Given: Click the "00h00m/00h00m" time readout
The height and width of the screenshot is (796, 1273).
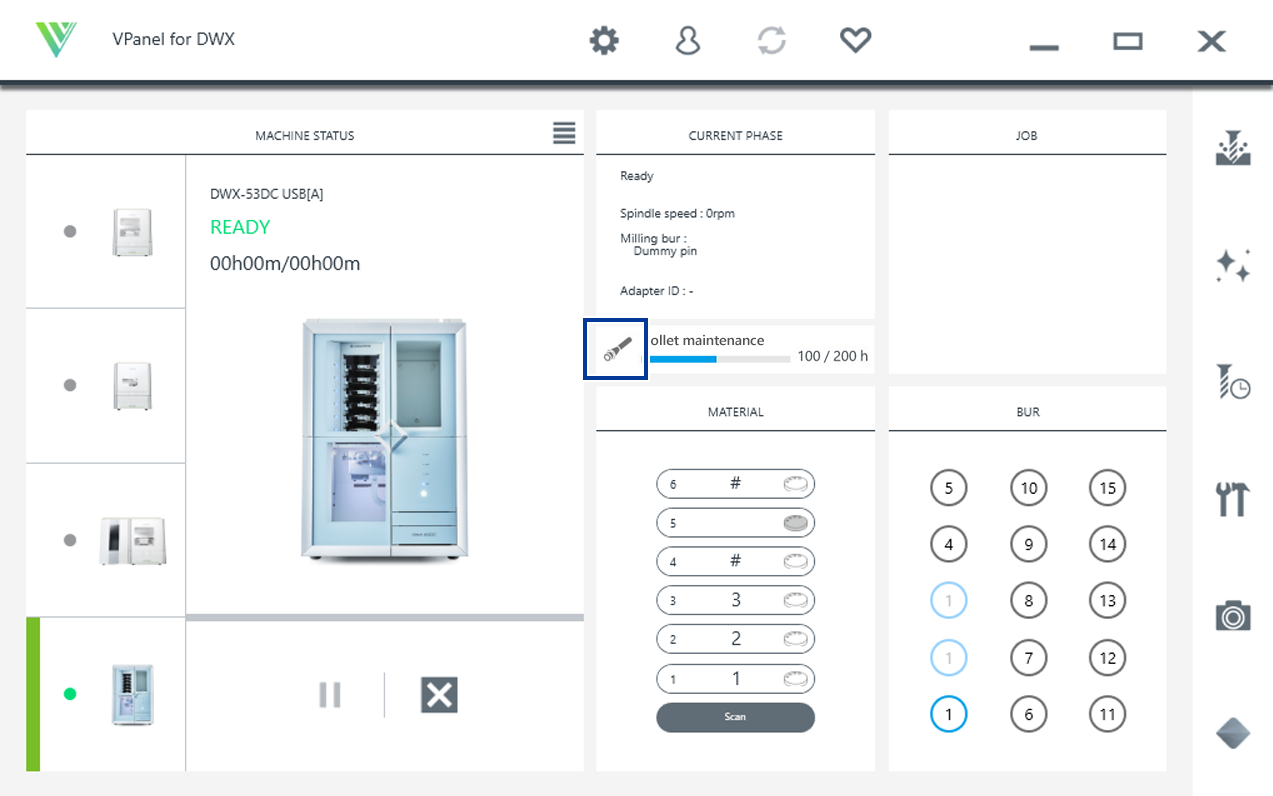Looking at the screenshot, I should click(x=285, y=263).
